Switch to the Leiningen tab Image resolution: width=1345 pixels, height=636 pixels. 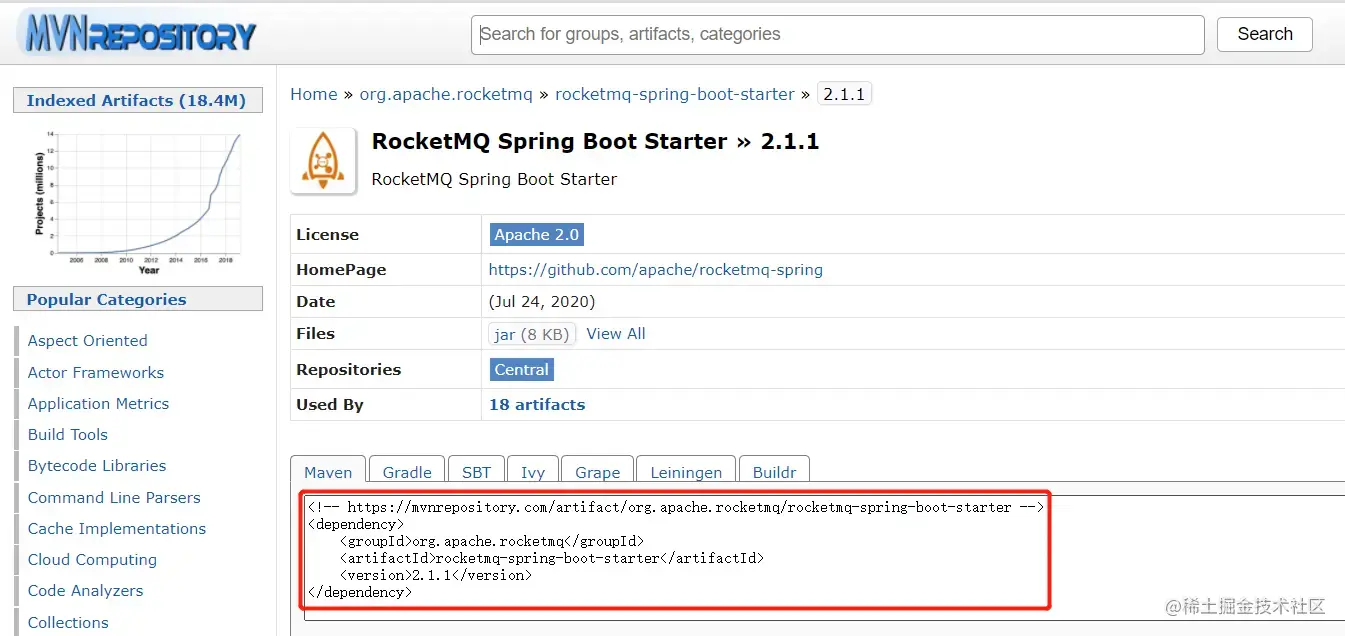click(685, 471)
